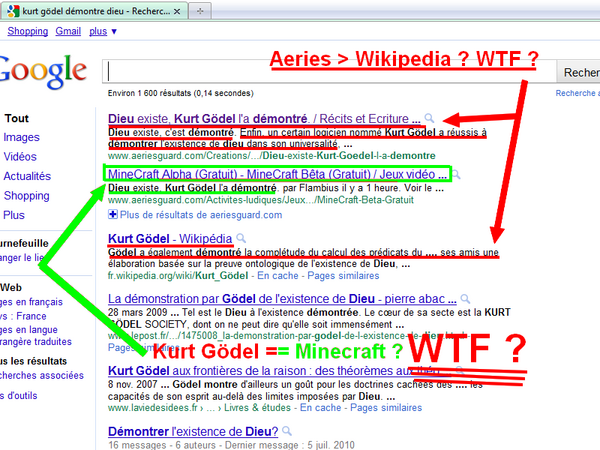This screenshot has width=600, height=450.
Task: Click the magnifier preview icon beside Dieu existe result
Action: pyautogui.click(x=429, y=118)
